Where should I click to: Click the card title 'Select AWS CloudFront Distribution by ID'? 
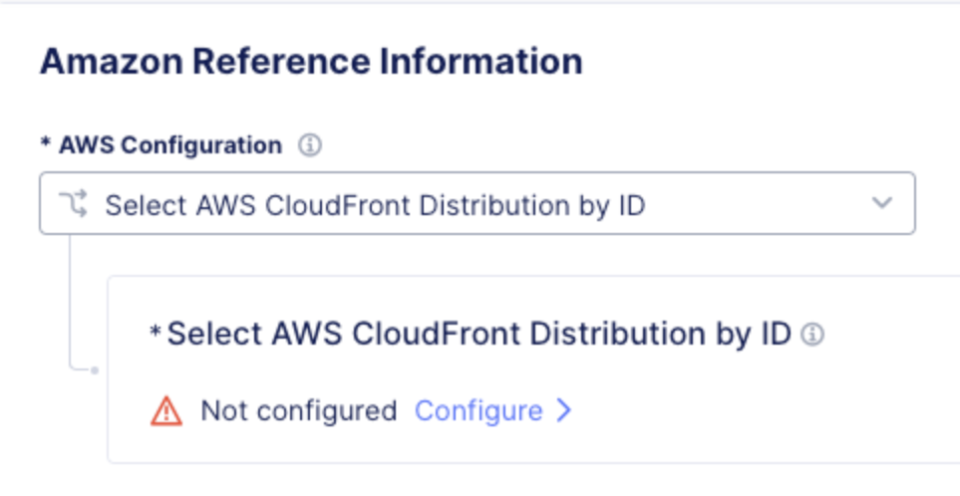pyautogui.click(x=479, y=334)
